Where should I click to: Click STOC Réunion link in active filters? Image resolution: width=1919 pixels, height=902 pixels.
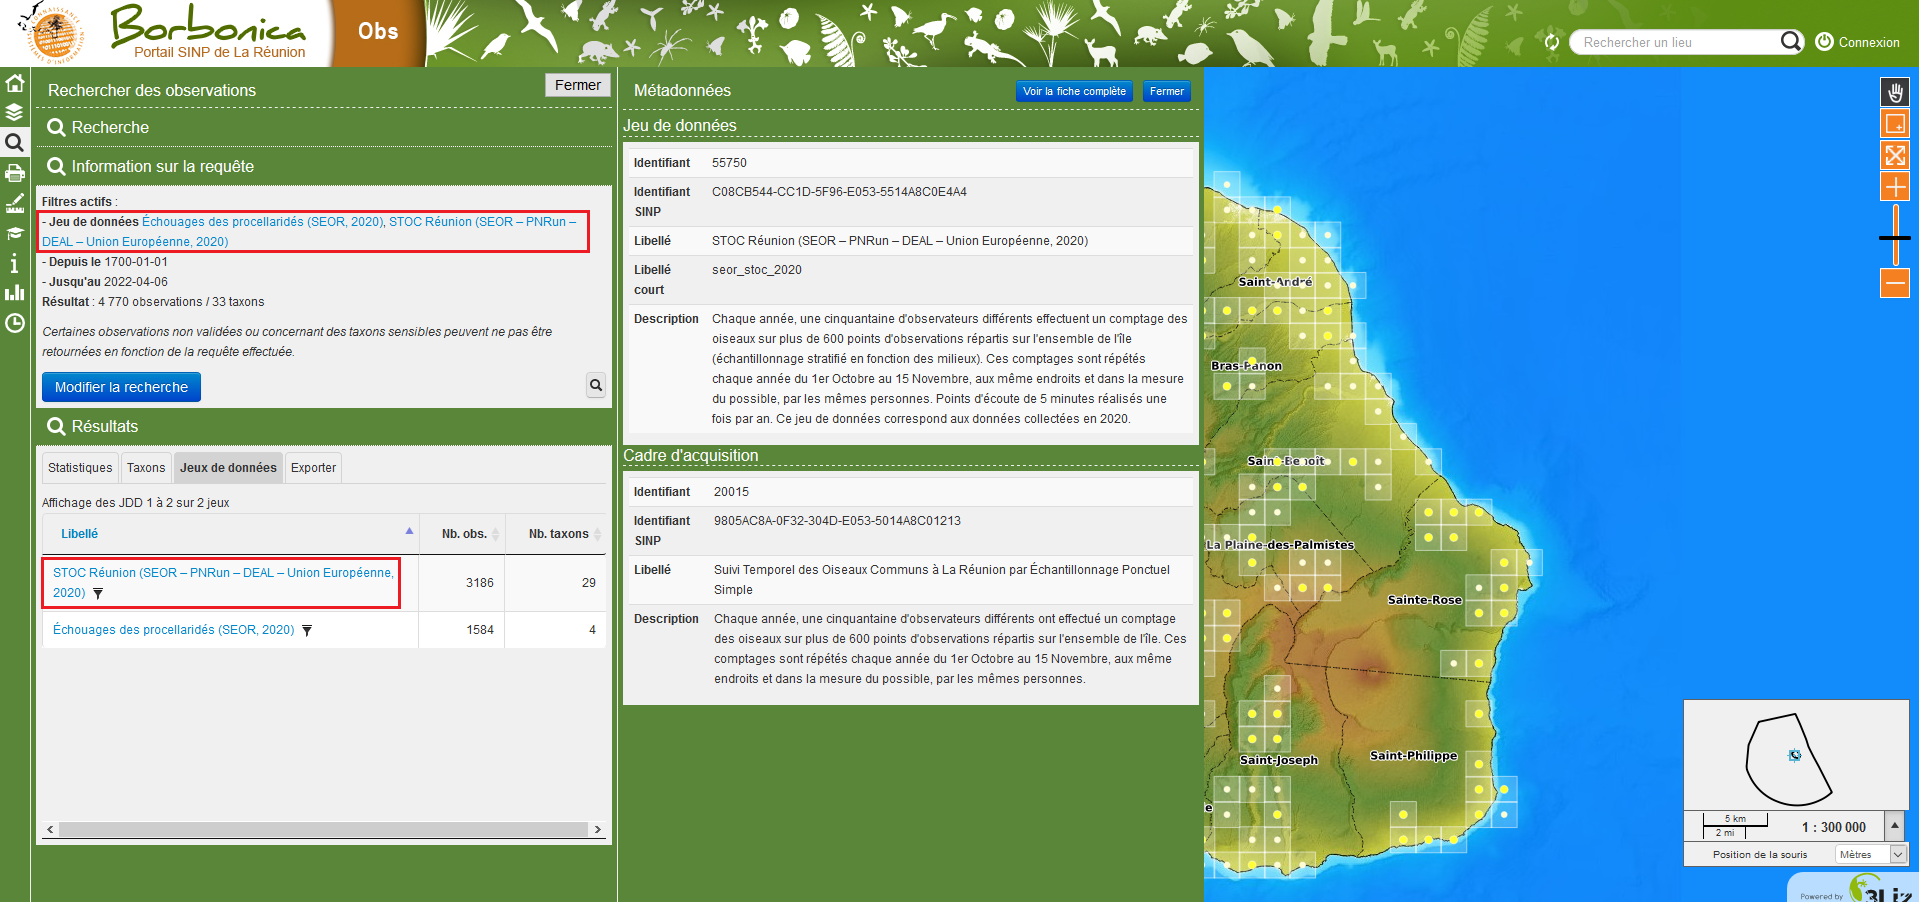click(309, 232)
